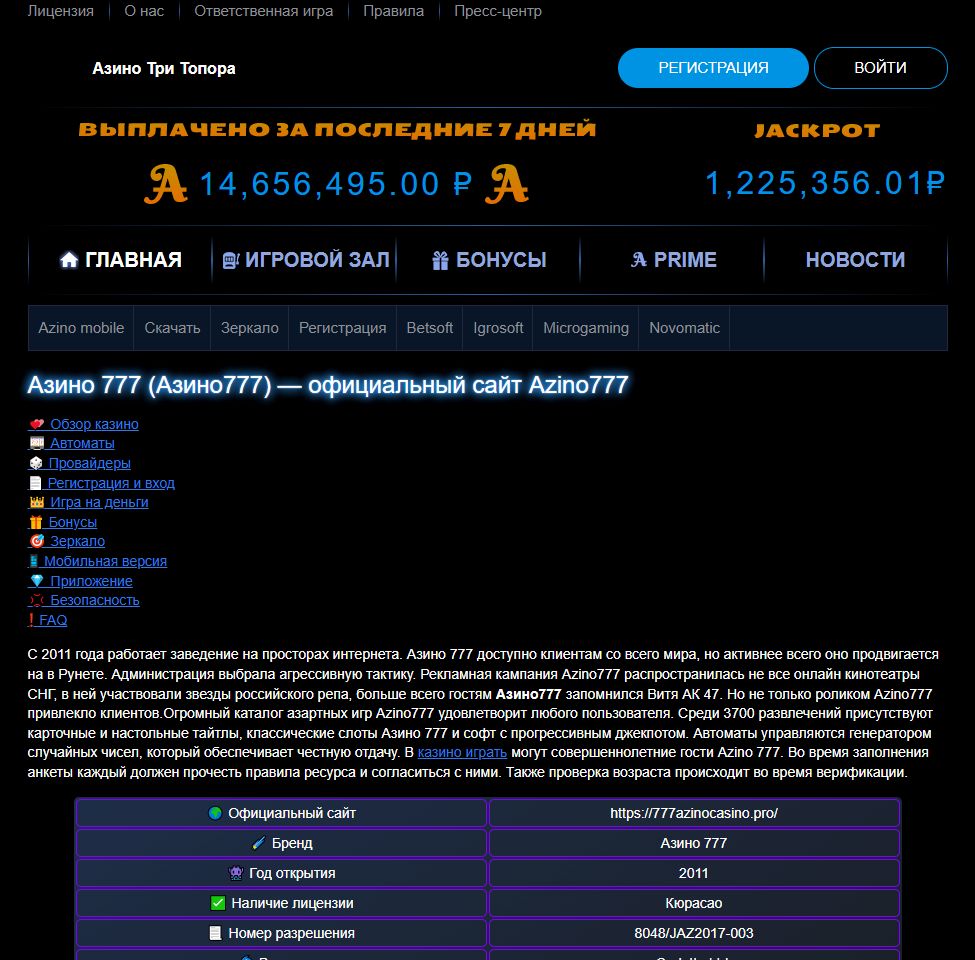
Task: Select the Microgaming tab
Action: [585, 327]
